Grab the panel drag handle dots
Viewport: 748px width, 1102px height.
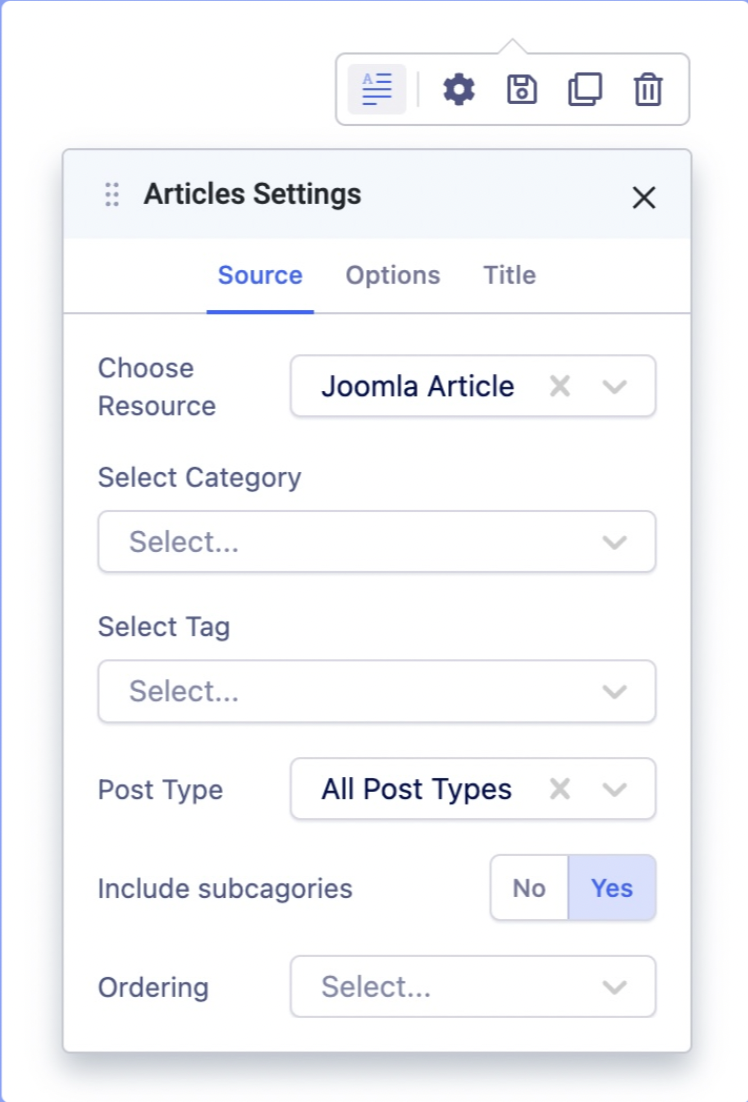(x=112, y=195)
